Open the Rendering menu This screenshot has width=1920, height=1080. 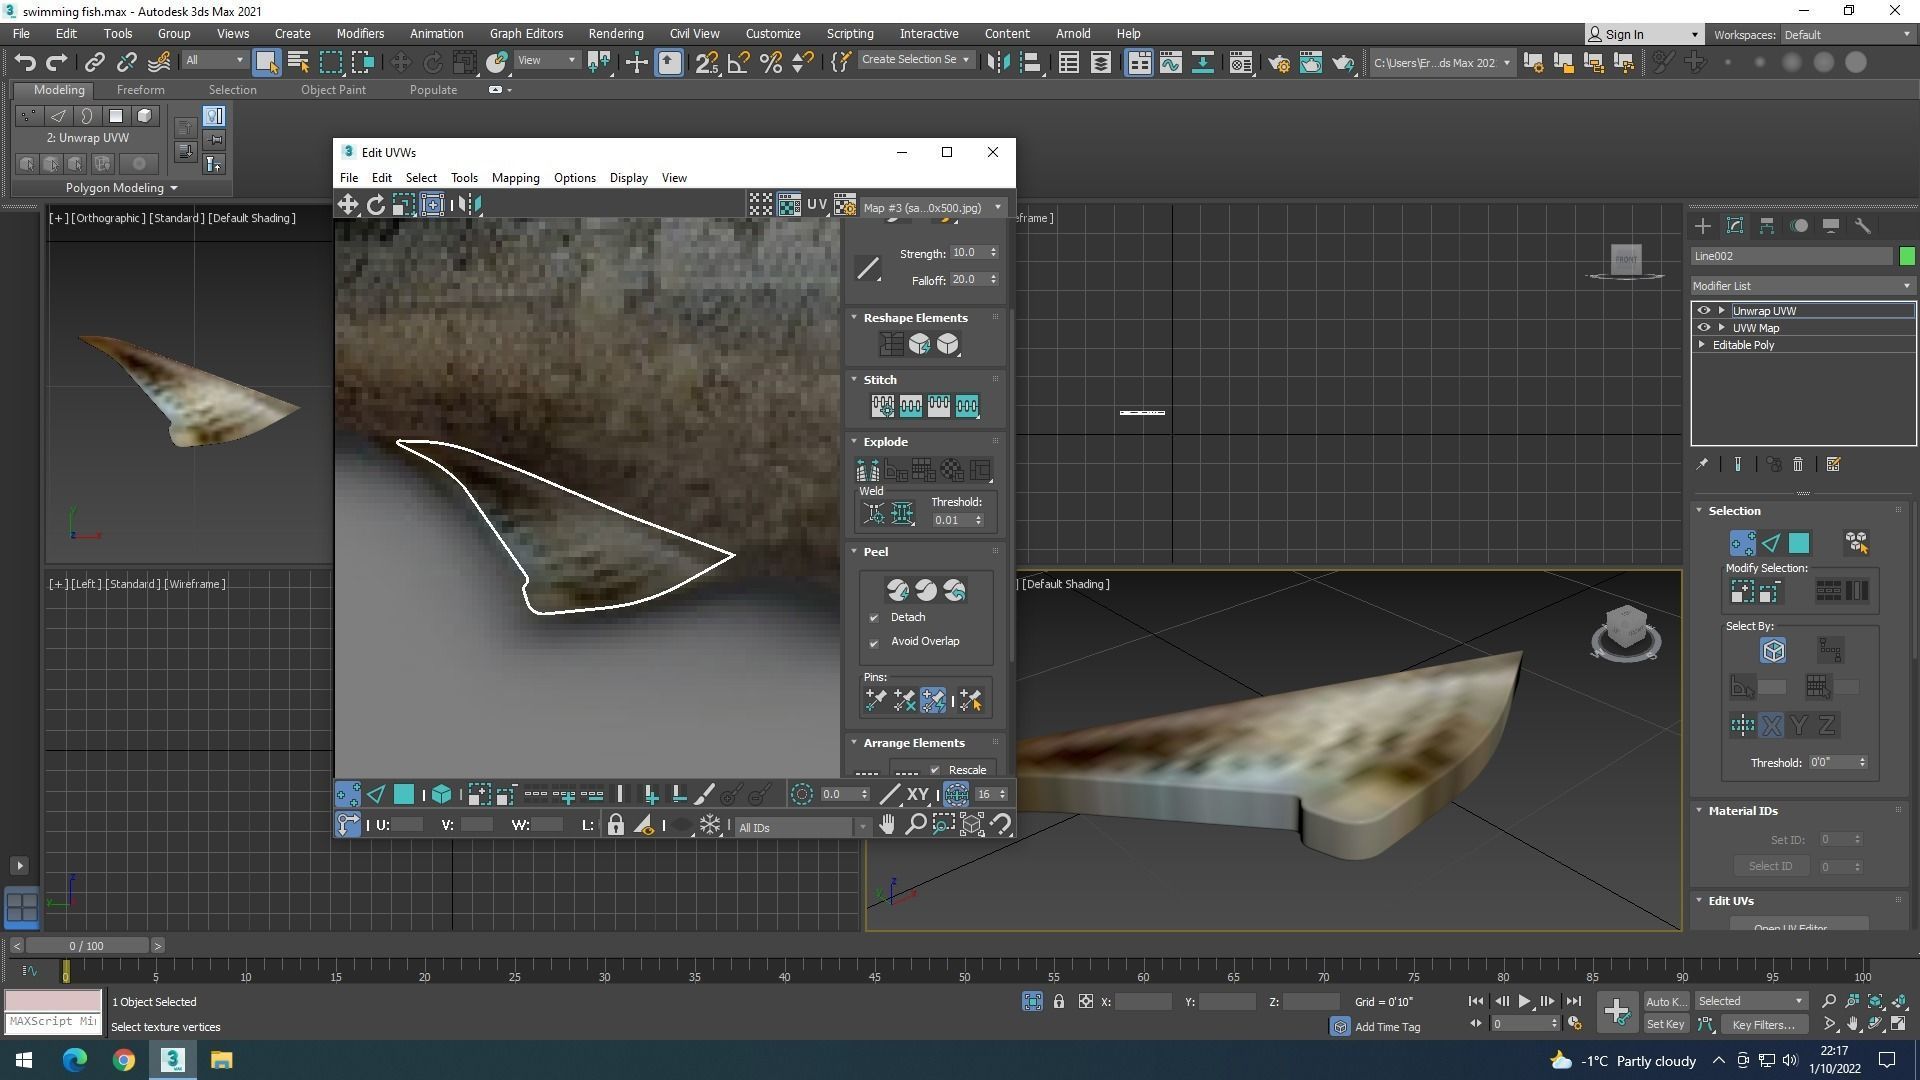tap(615, 34)
